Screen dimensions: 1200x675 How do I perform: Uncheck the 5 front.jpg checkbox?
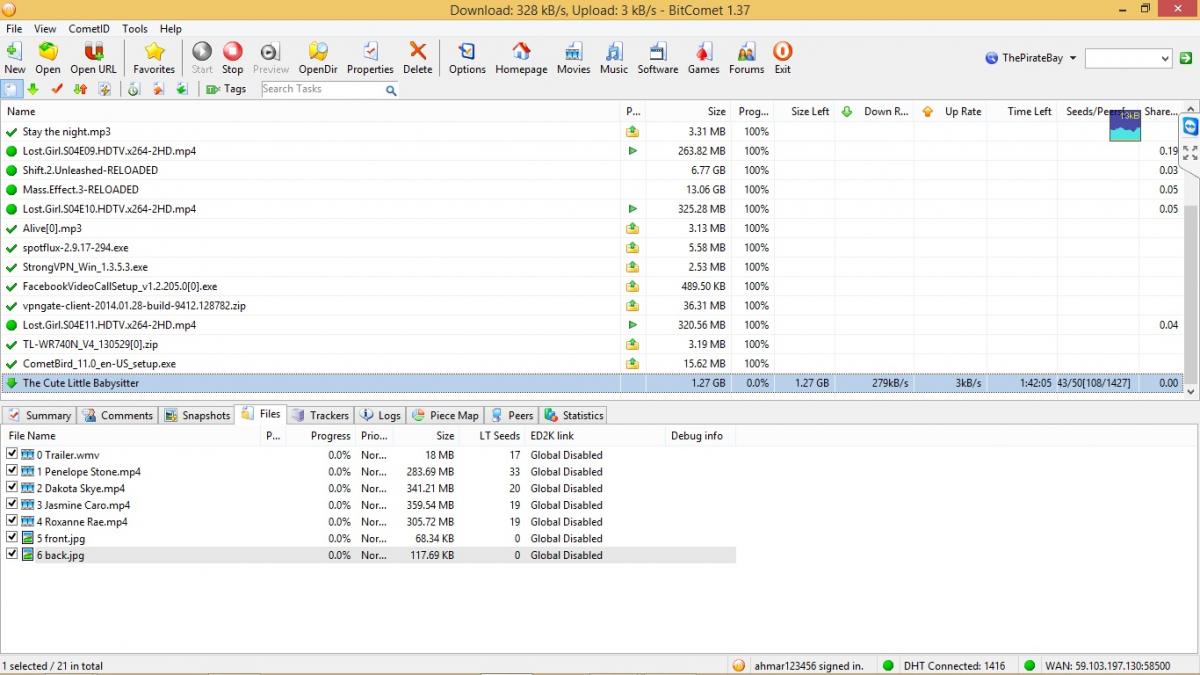point(12,538)
